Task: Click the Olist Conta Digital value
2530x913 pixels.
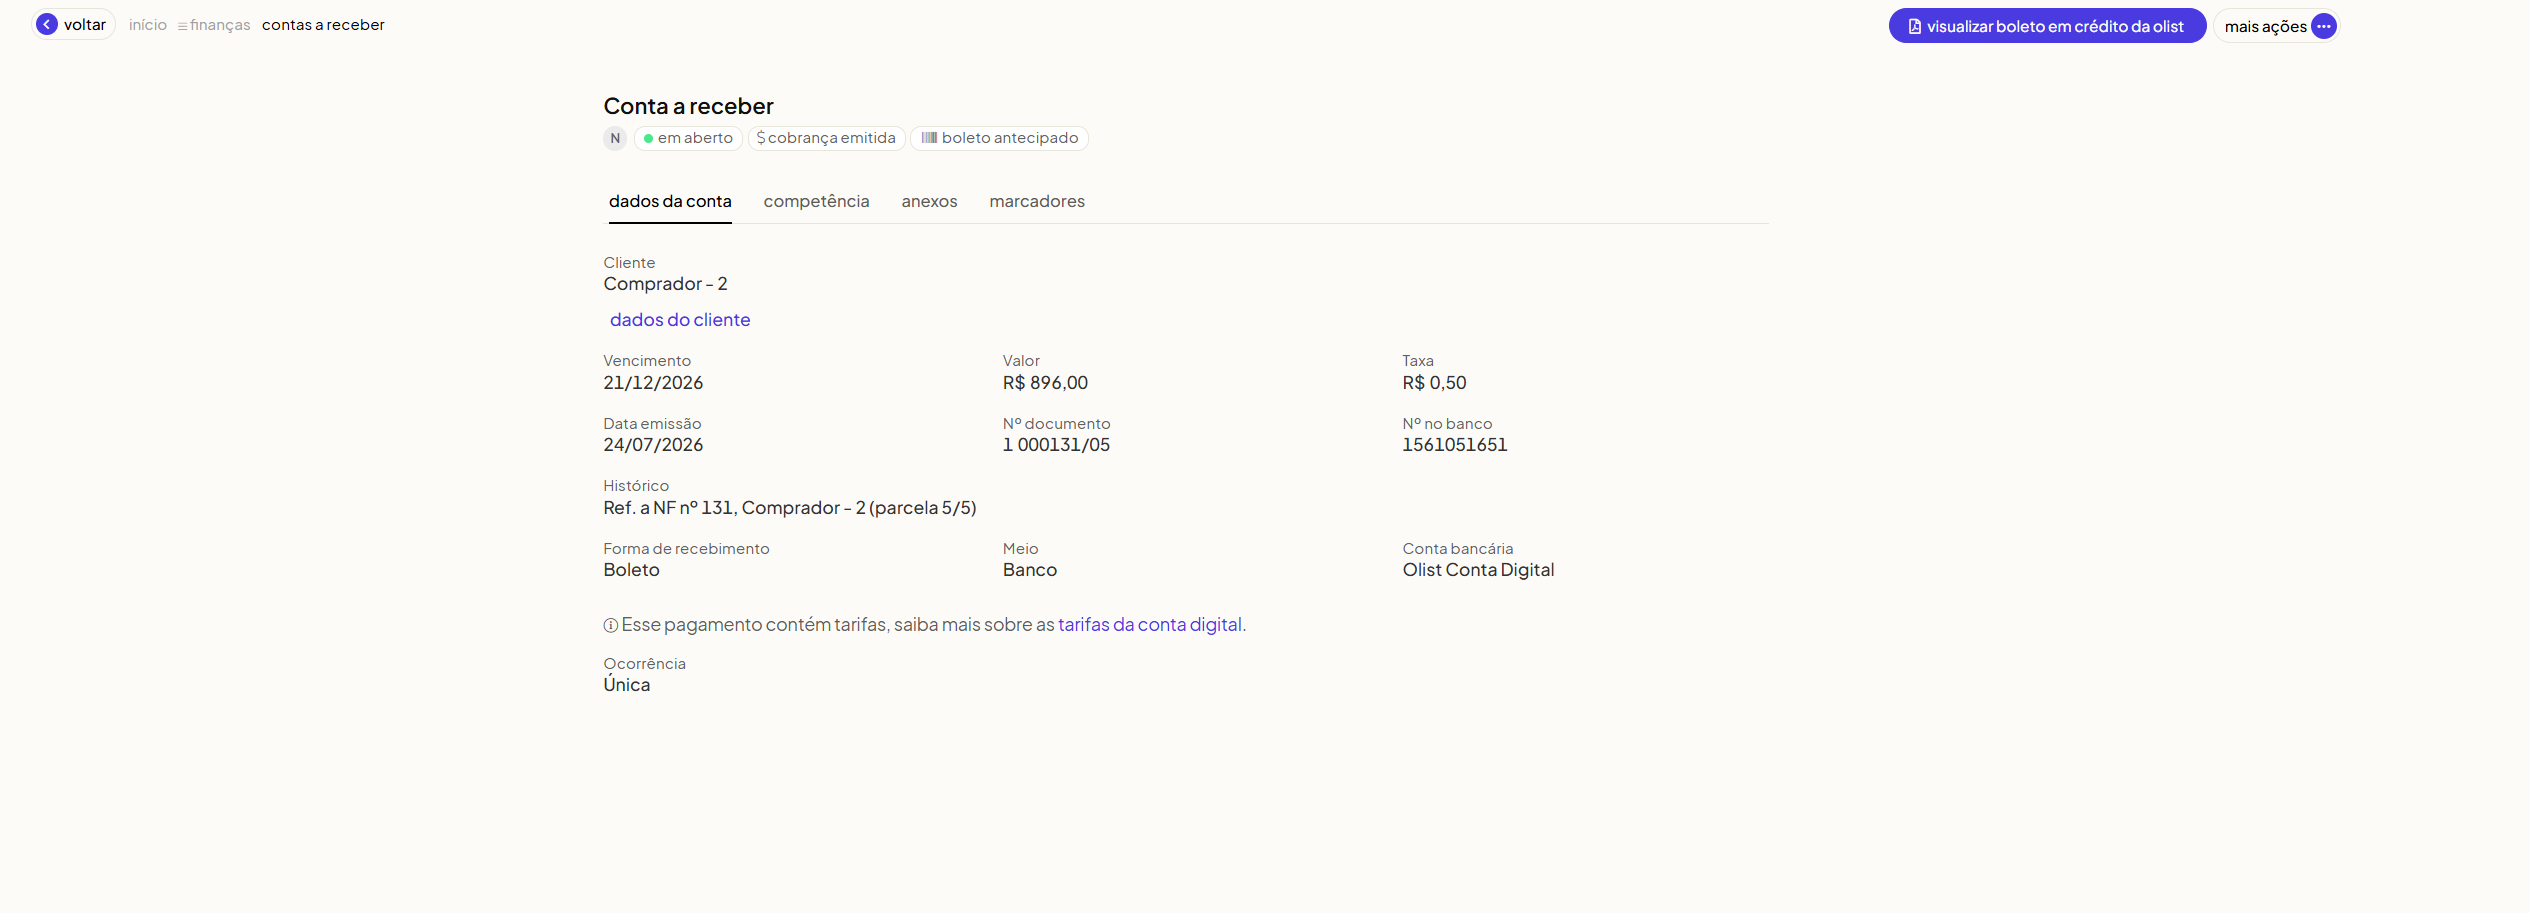Action: (1478, 570)
